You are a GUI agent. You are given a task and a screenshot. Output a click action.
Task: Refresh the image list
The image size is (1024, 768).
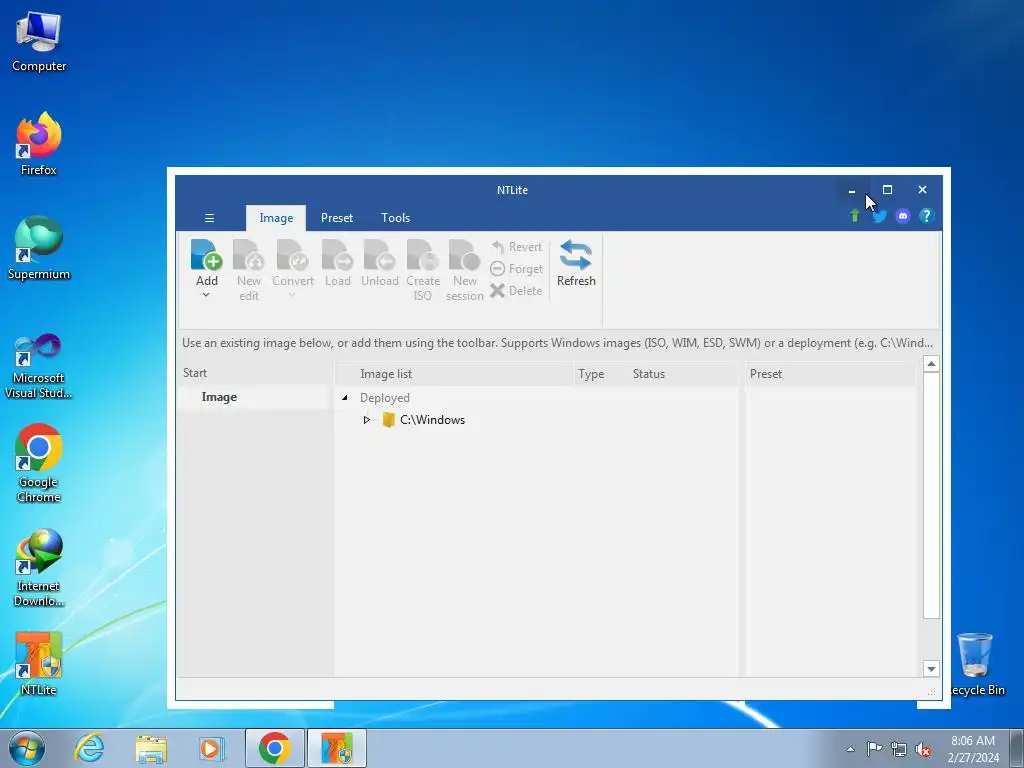[576, 263]
